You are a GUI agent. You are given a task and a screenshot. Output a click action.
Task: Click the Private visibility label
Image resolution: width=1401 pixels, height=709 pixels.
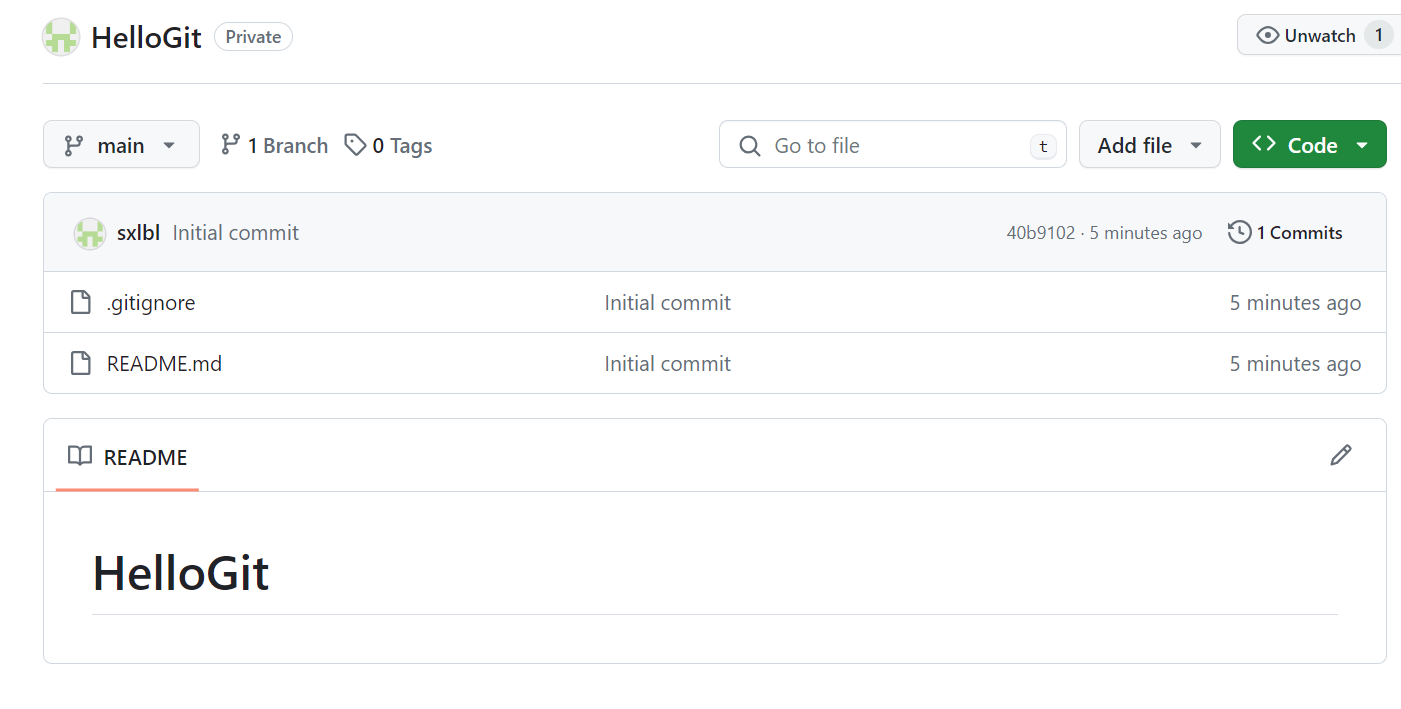[x=253, y=37]
